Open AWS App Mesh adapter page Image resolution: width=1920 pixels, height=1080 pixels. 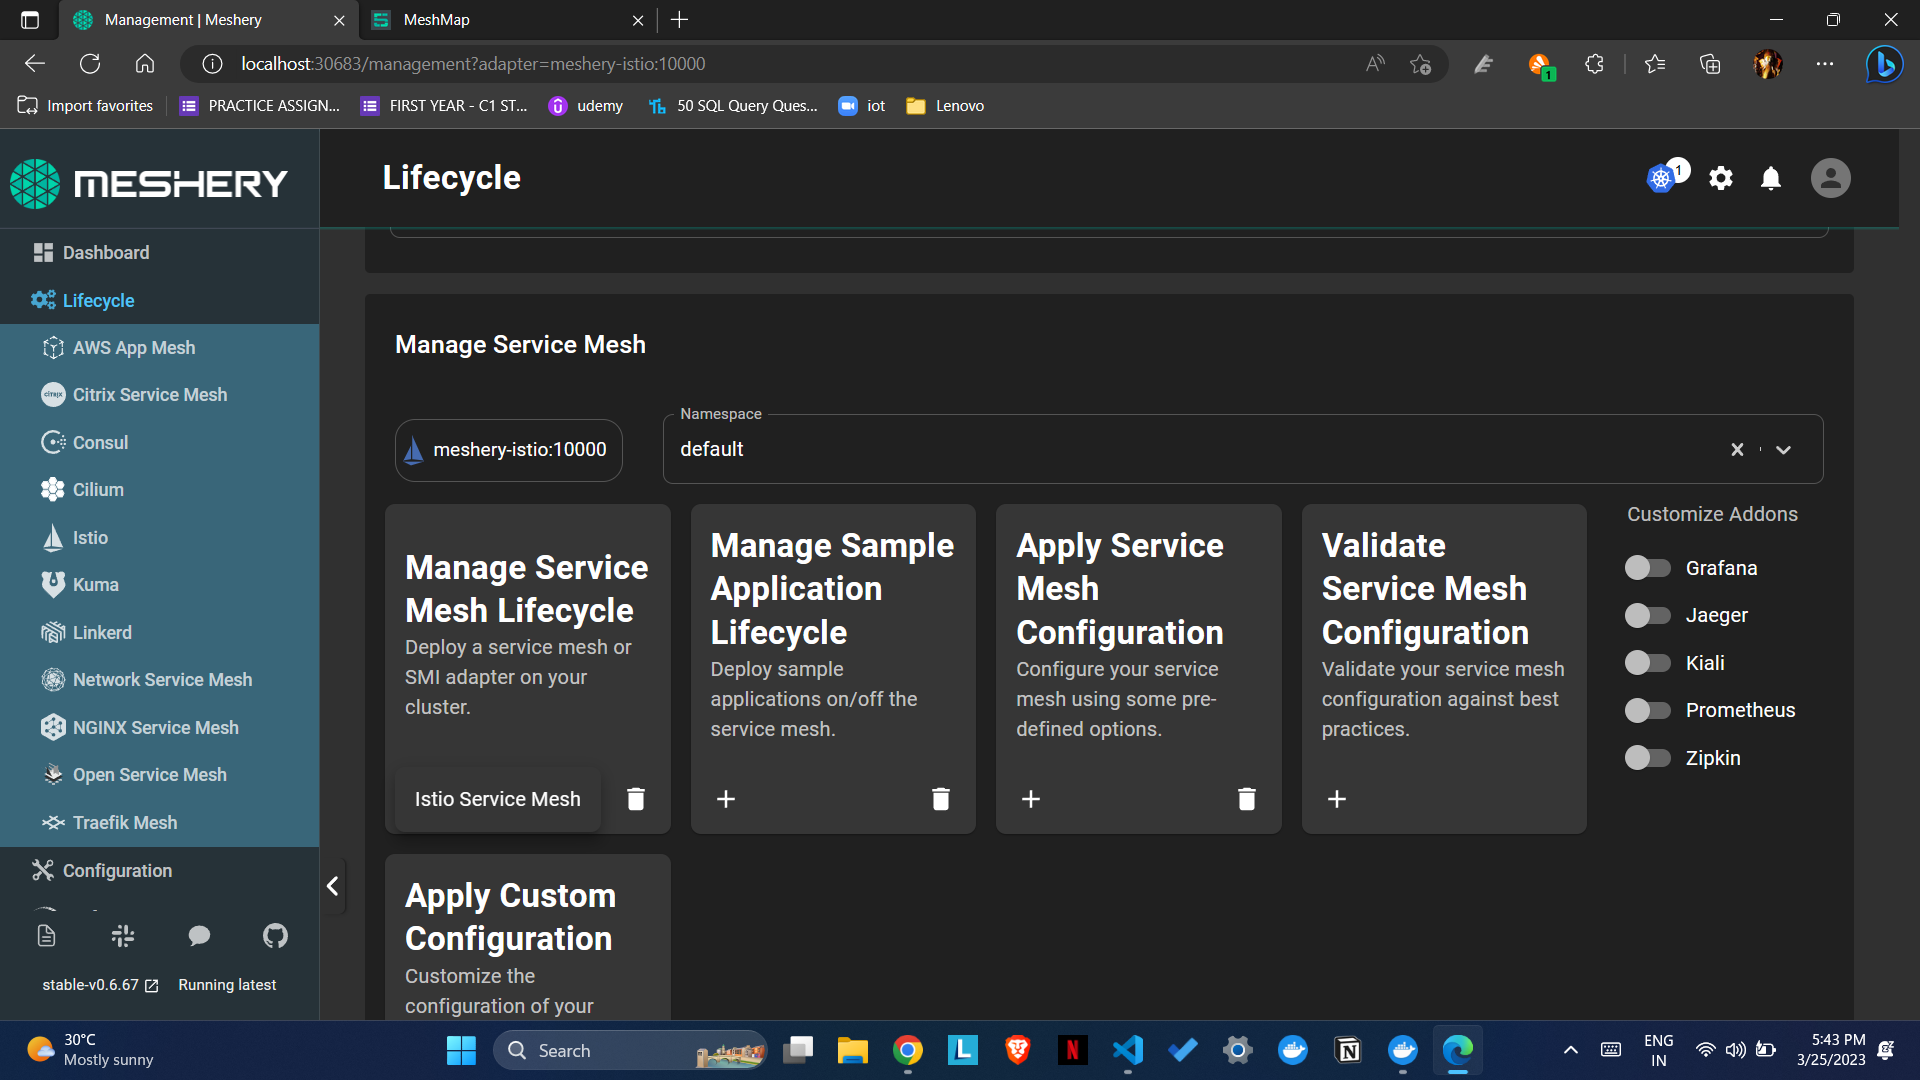[x=133, y=347]
